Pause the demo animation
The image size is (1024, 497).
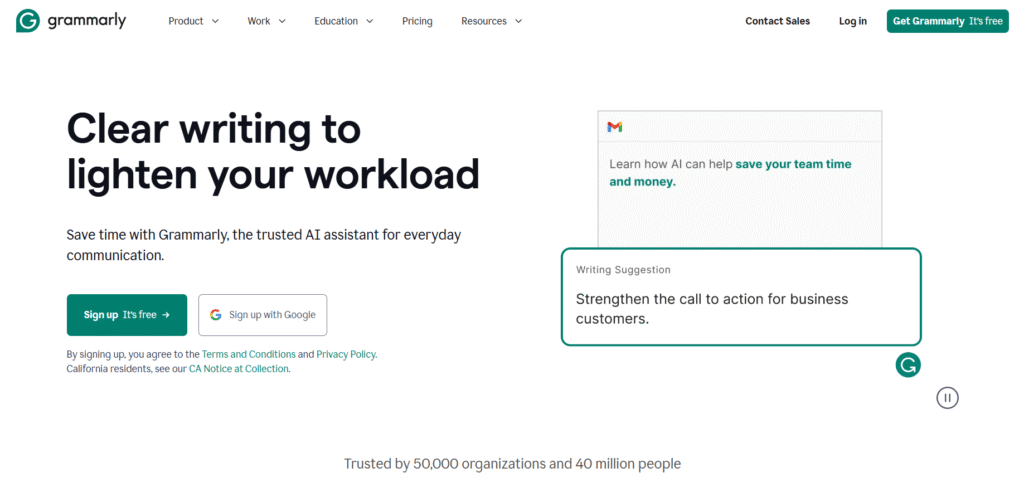coord(948,398)
